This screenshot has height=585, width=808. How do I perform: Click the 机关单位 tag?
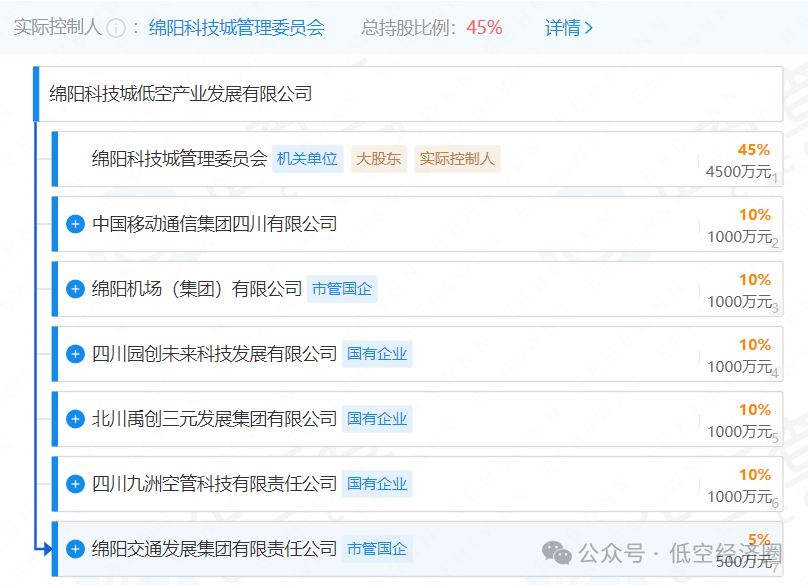pyautogui.click(x=308, y=159)
